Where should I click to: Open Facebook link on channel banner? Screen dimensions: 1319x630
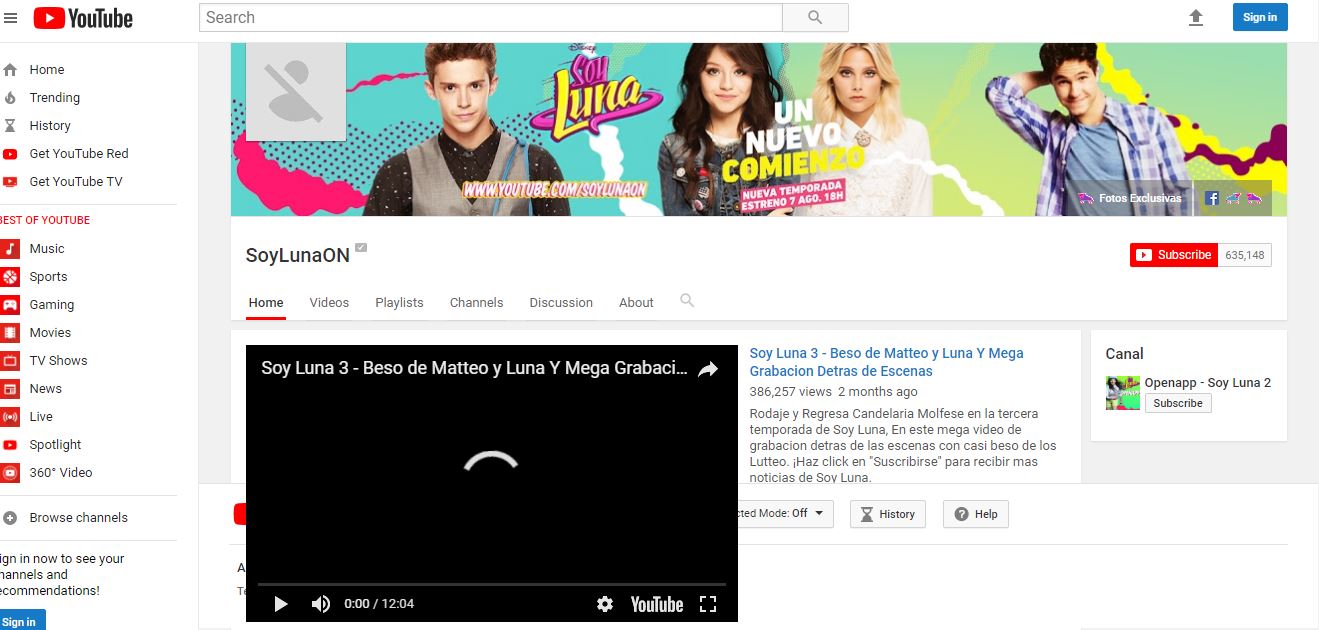point(1212,198)
